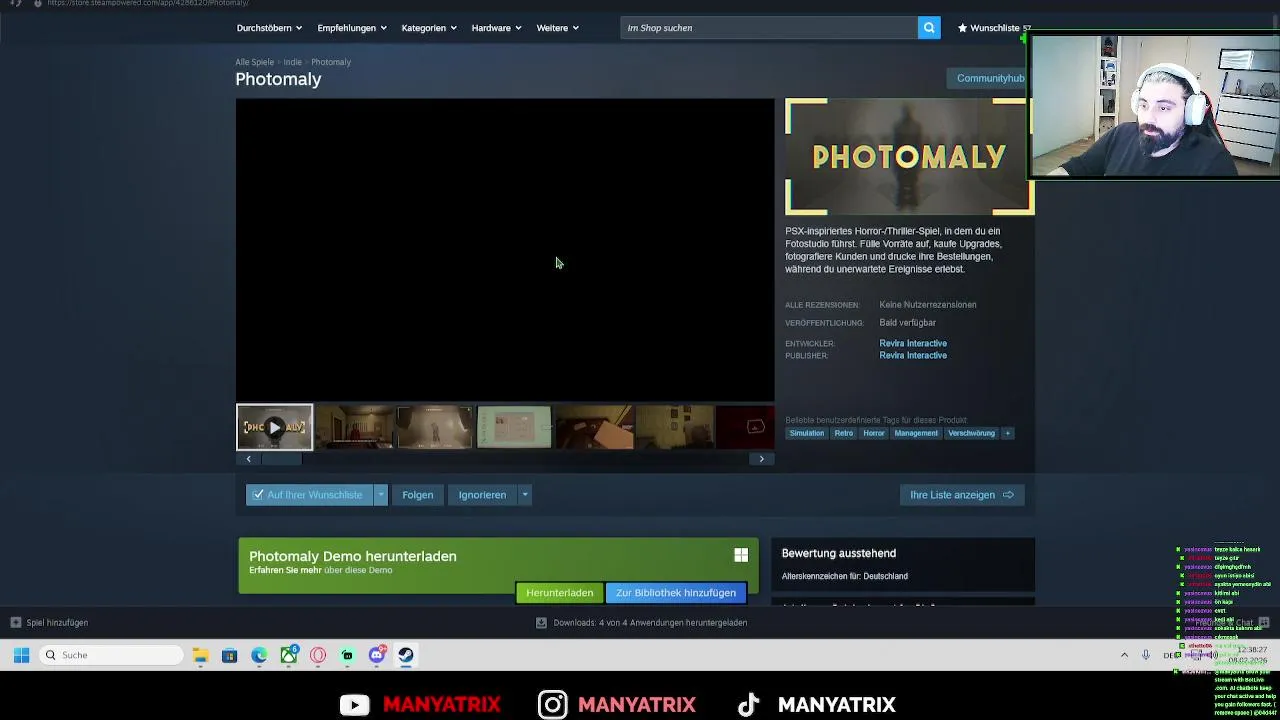Select the Simulation tag
Viewport: 1280px width, 720px height.
point(807,433)
